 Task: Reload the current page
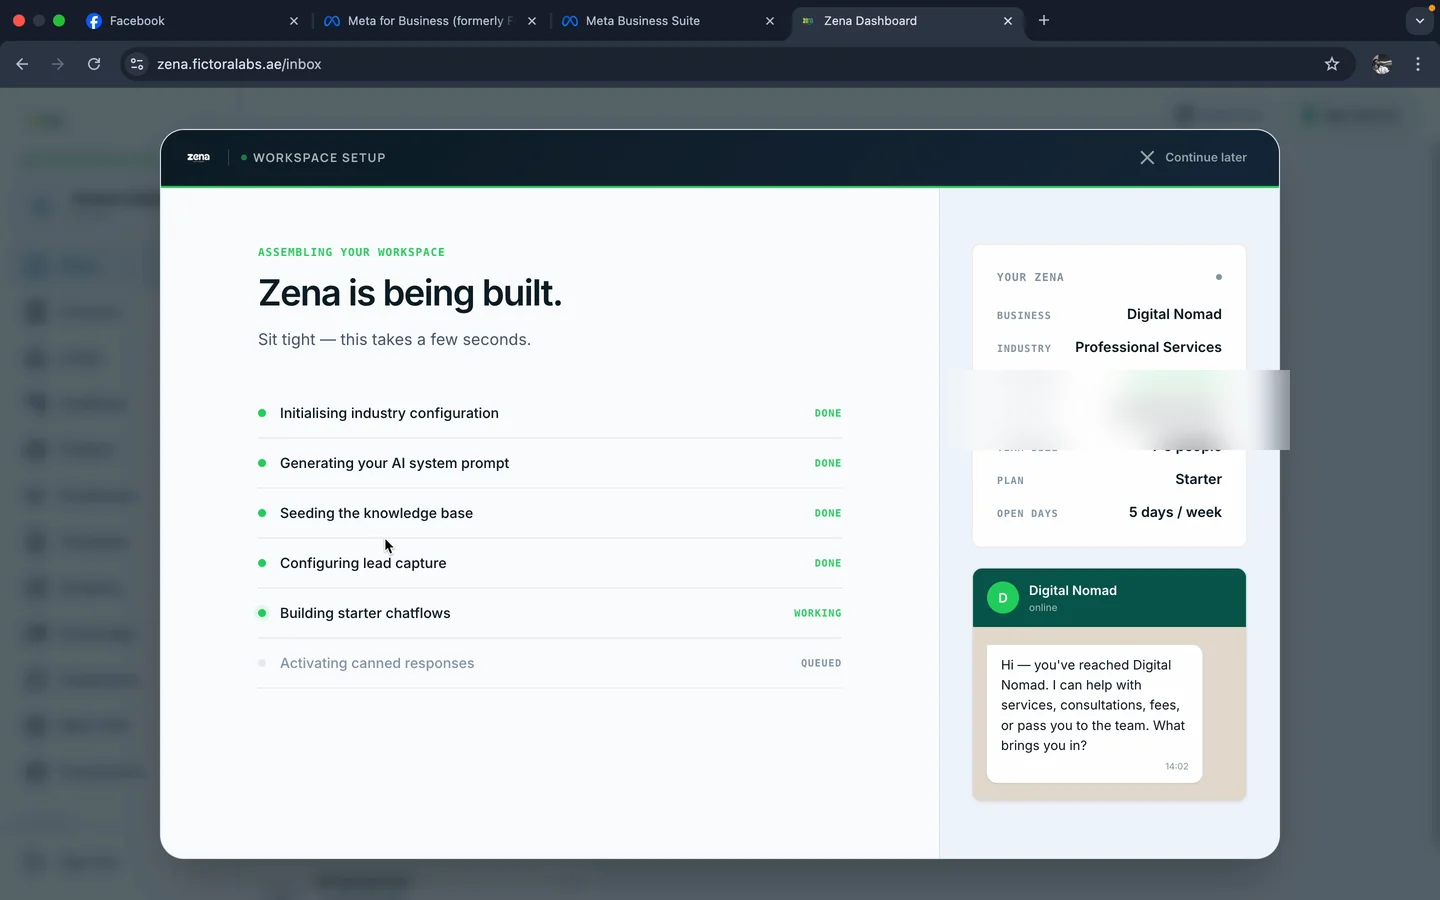tap(94, 64)
